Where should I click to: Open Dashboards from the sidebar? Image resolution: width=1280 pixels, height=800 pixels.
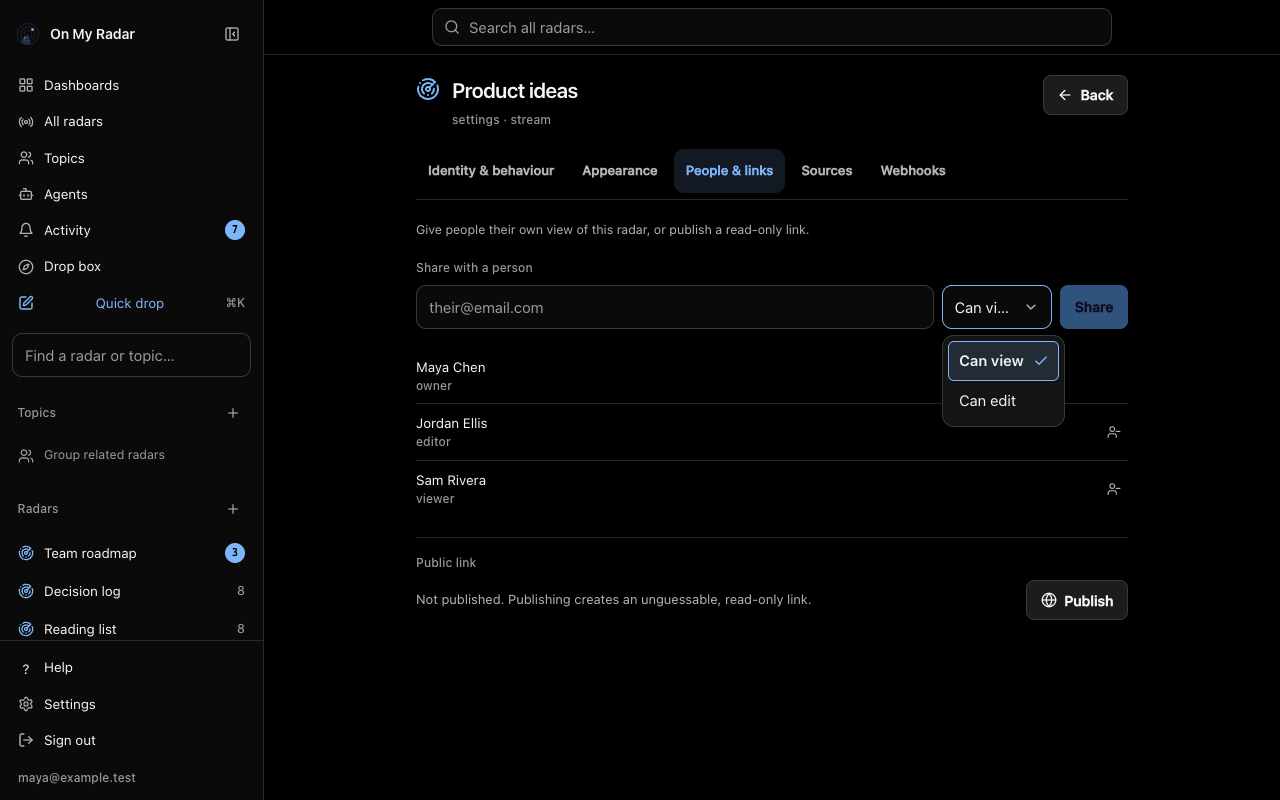tap(131, 85)
